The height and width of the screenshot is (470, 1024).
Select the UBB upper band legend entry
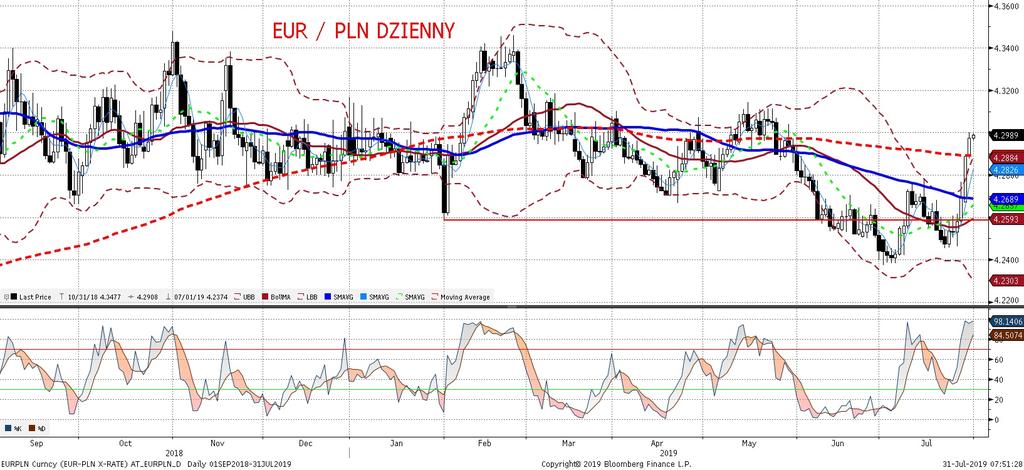pos(244,297)
